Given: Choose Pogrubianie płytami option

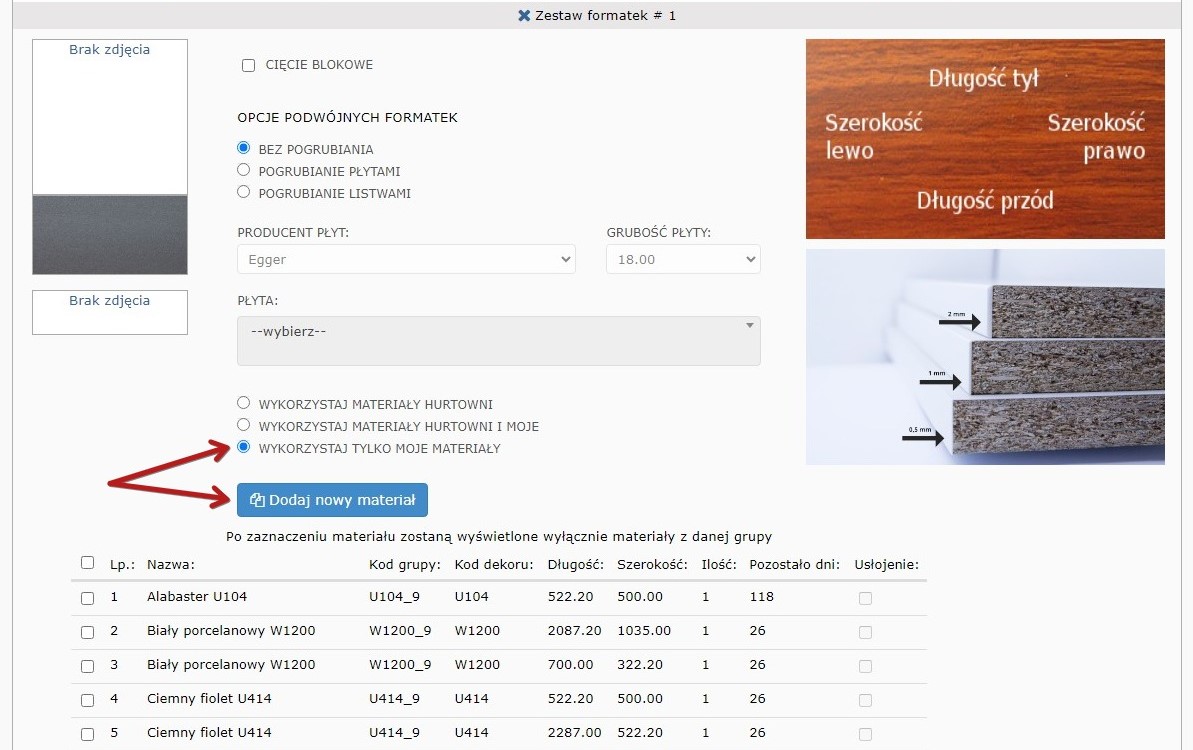Looking at the screenshot, I should pos(244,170).
